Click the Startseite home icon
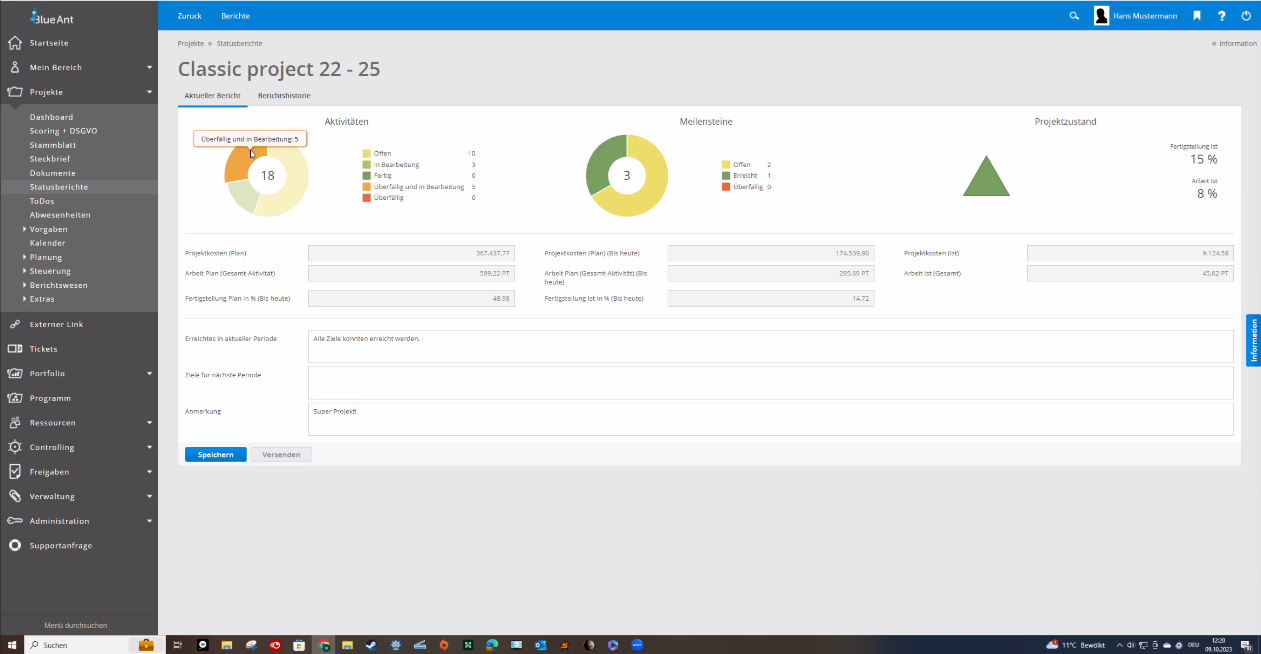 point(15,43)
